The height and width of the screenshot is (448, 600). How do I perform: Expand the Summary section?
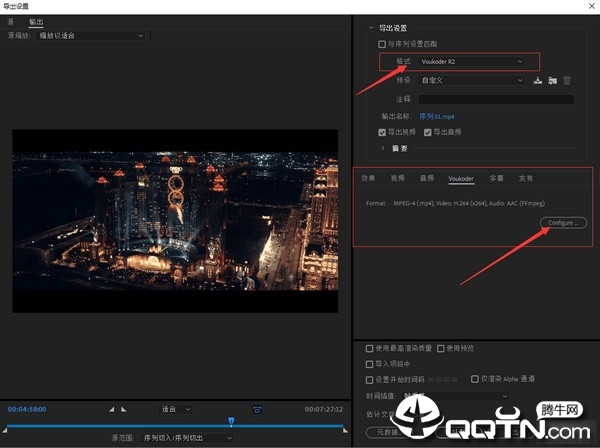tap(383, 148)
